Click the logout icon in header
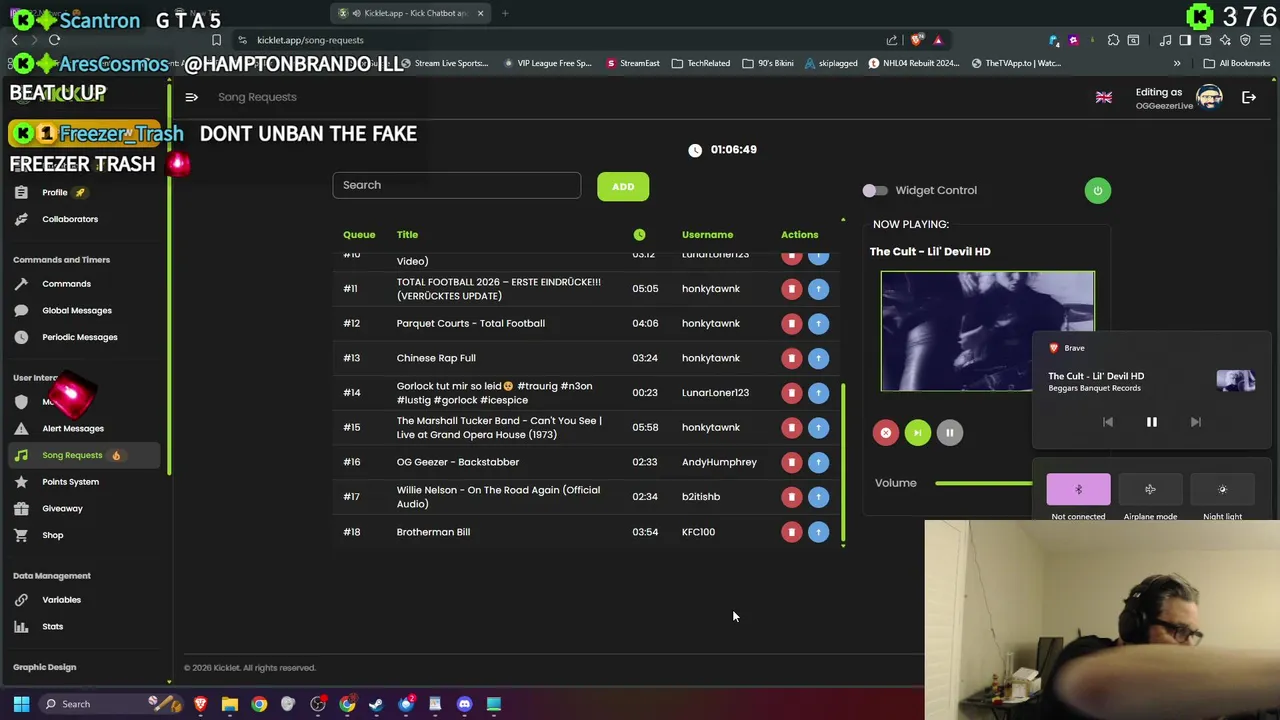Viewport: 1280px width, 720px height. point(1249,97)
